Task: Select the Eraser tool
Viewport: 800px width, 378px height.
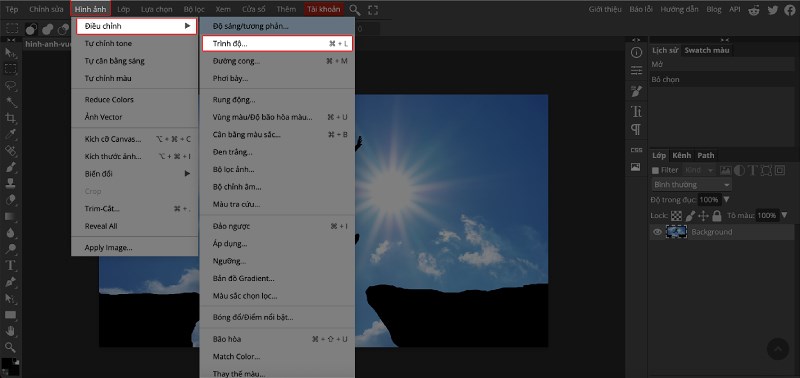Action: [11, 200]
